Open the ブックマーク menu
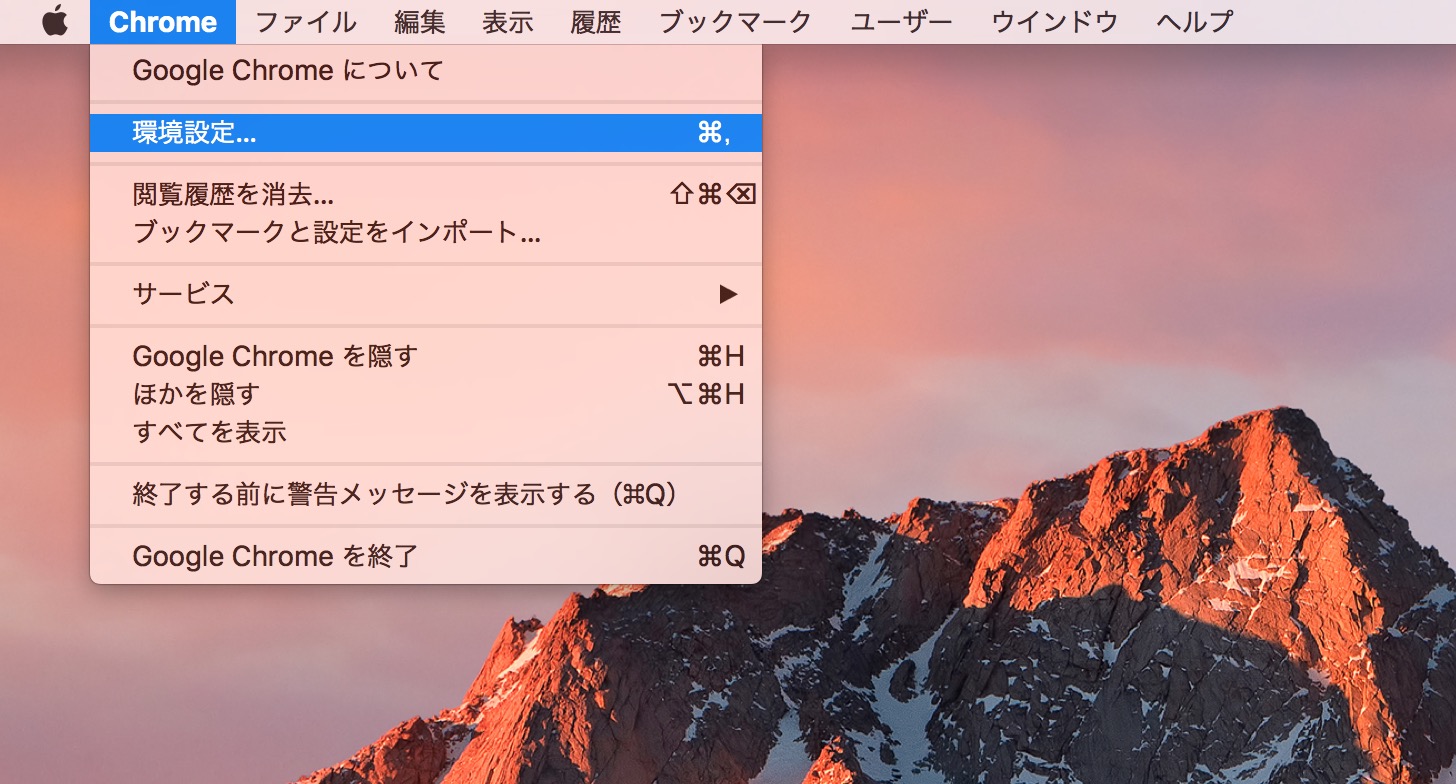The height and width of the screenshot is (784, 1456). [x=735, y=21]
